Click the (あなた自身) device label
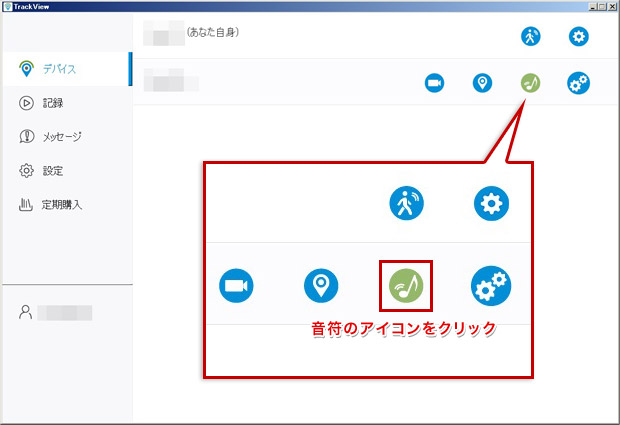The height and width of the screenshot is (425, 620). coord(213,32)
